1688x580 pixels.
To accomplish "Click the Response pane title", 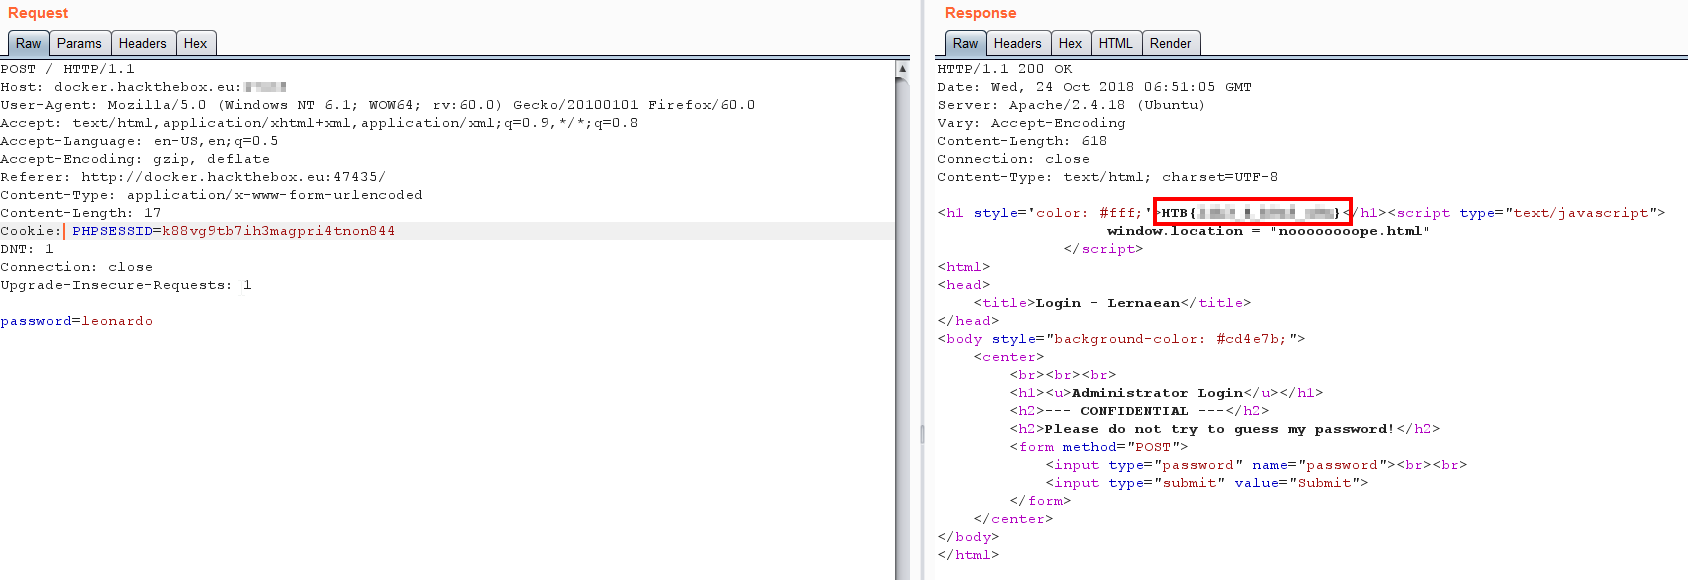I will (x=980, y=13).
